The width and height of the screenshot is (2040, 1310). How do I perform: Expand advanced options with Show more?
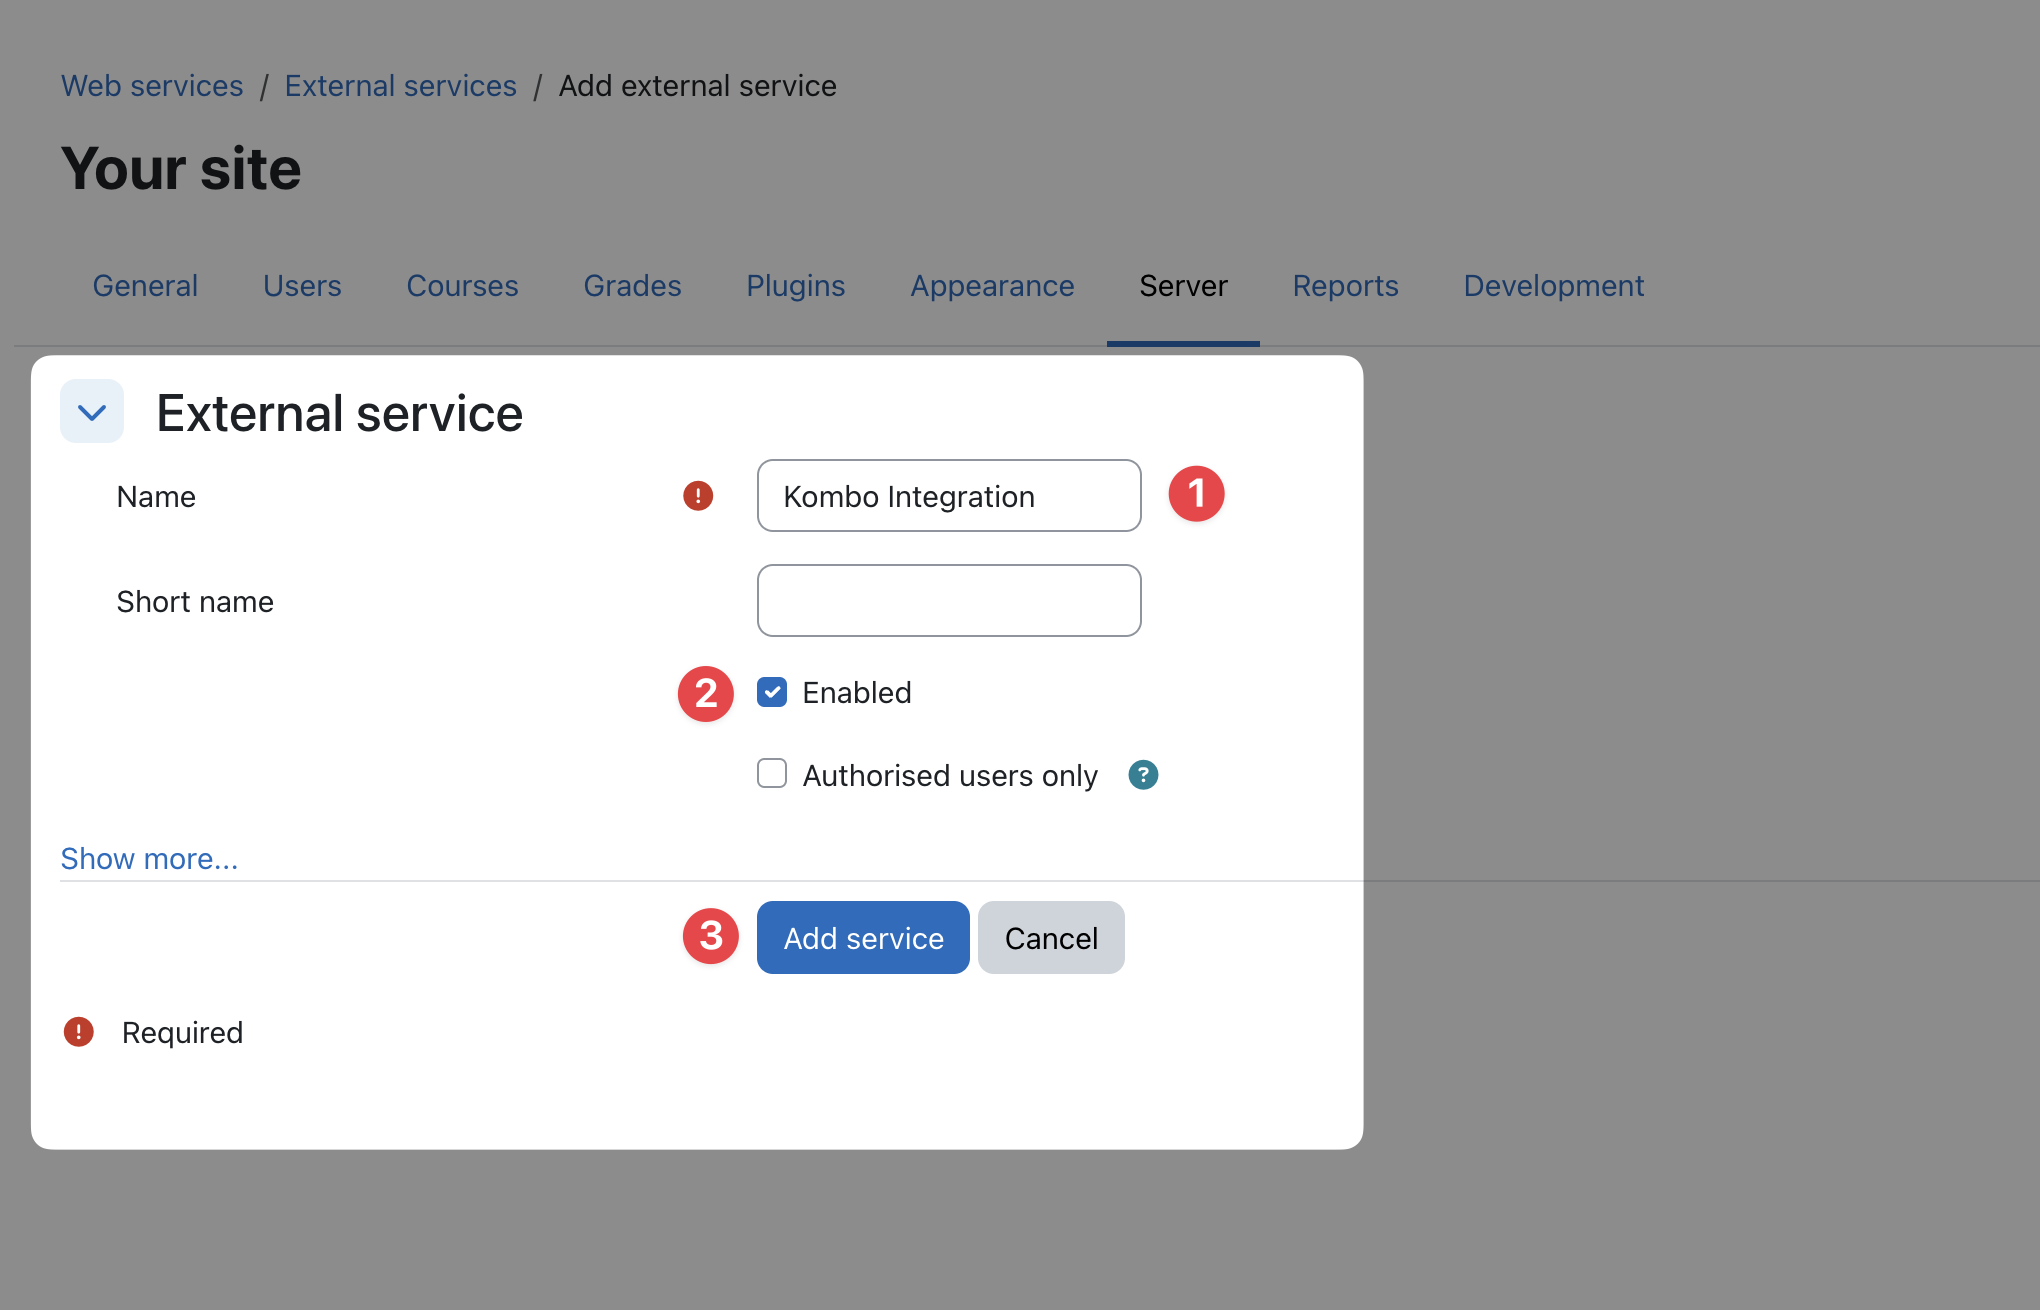pos(149,858)
